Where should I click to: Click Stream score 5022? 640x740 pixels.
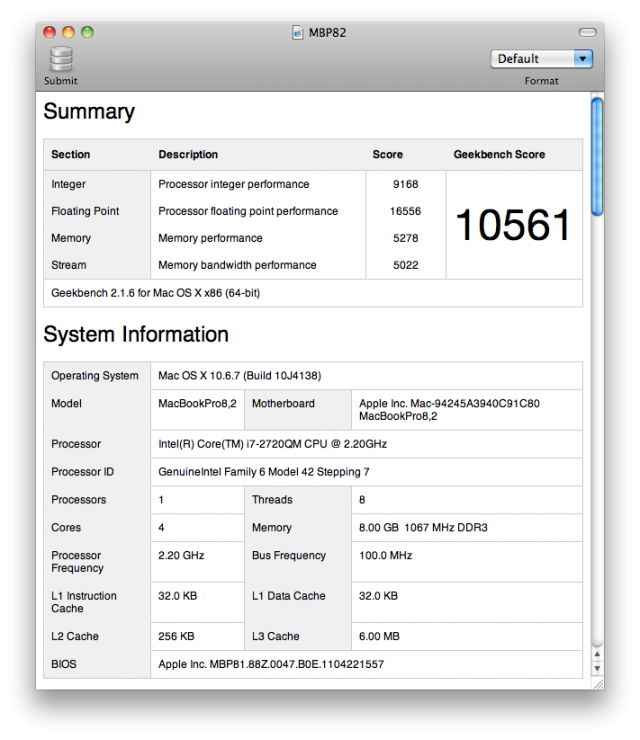[x=405, y=265]
